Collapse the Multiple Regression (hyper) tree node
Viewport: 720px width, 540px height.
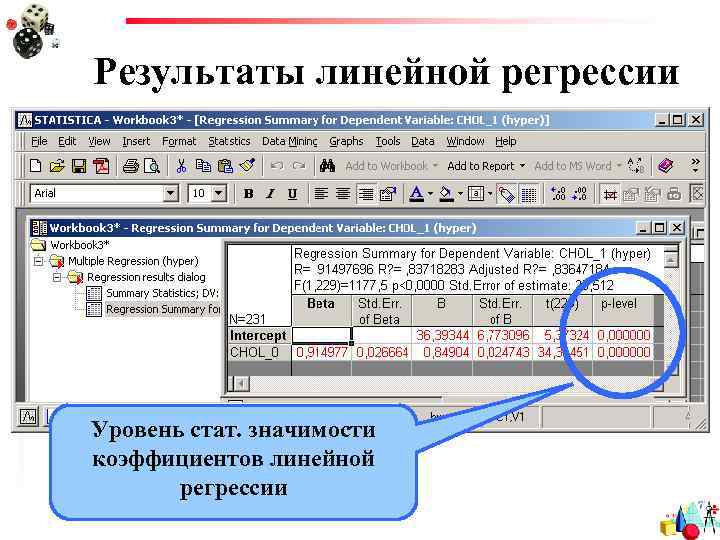pyautogui.click(x=39, y=261)
